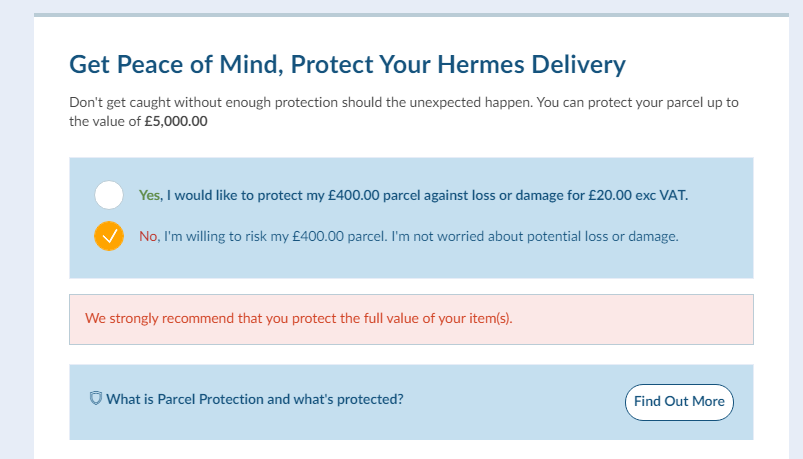Screen dimensions: 803x459
Task: Click the green "Yes," word in first option
Action: [x=151, y=195]
